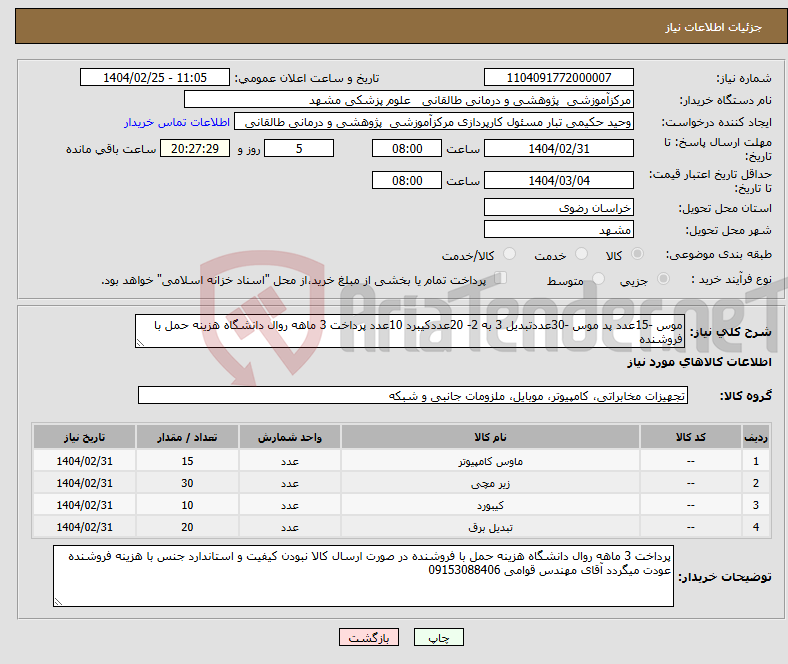Screen dimensions: 788x664
Task: Click the response deadline date 1404/02/31 field
Action: click(558, 148)
